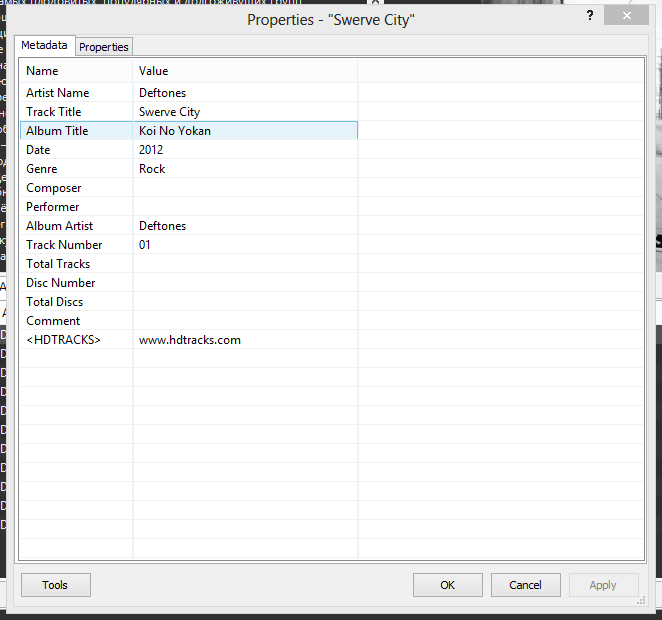
Task: Select the Track Number row label
Action: point(64,245)
